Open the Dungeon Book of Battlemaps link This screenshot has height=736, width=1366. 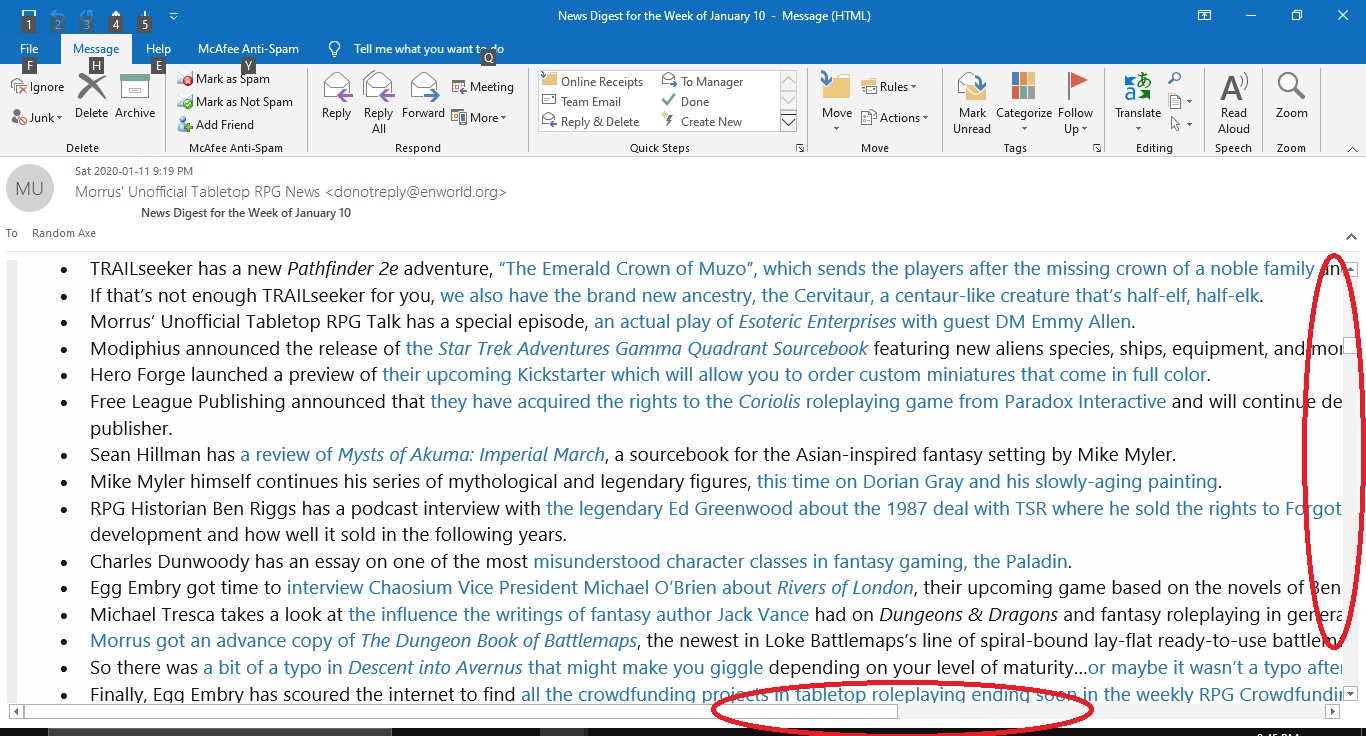tap(365, 641)
